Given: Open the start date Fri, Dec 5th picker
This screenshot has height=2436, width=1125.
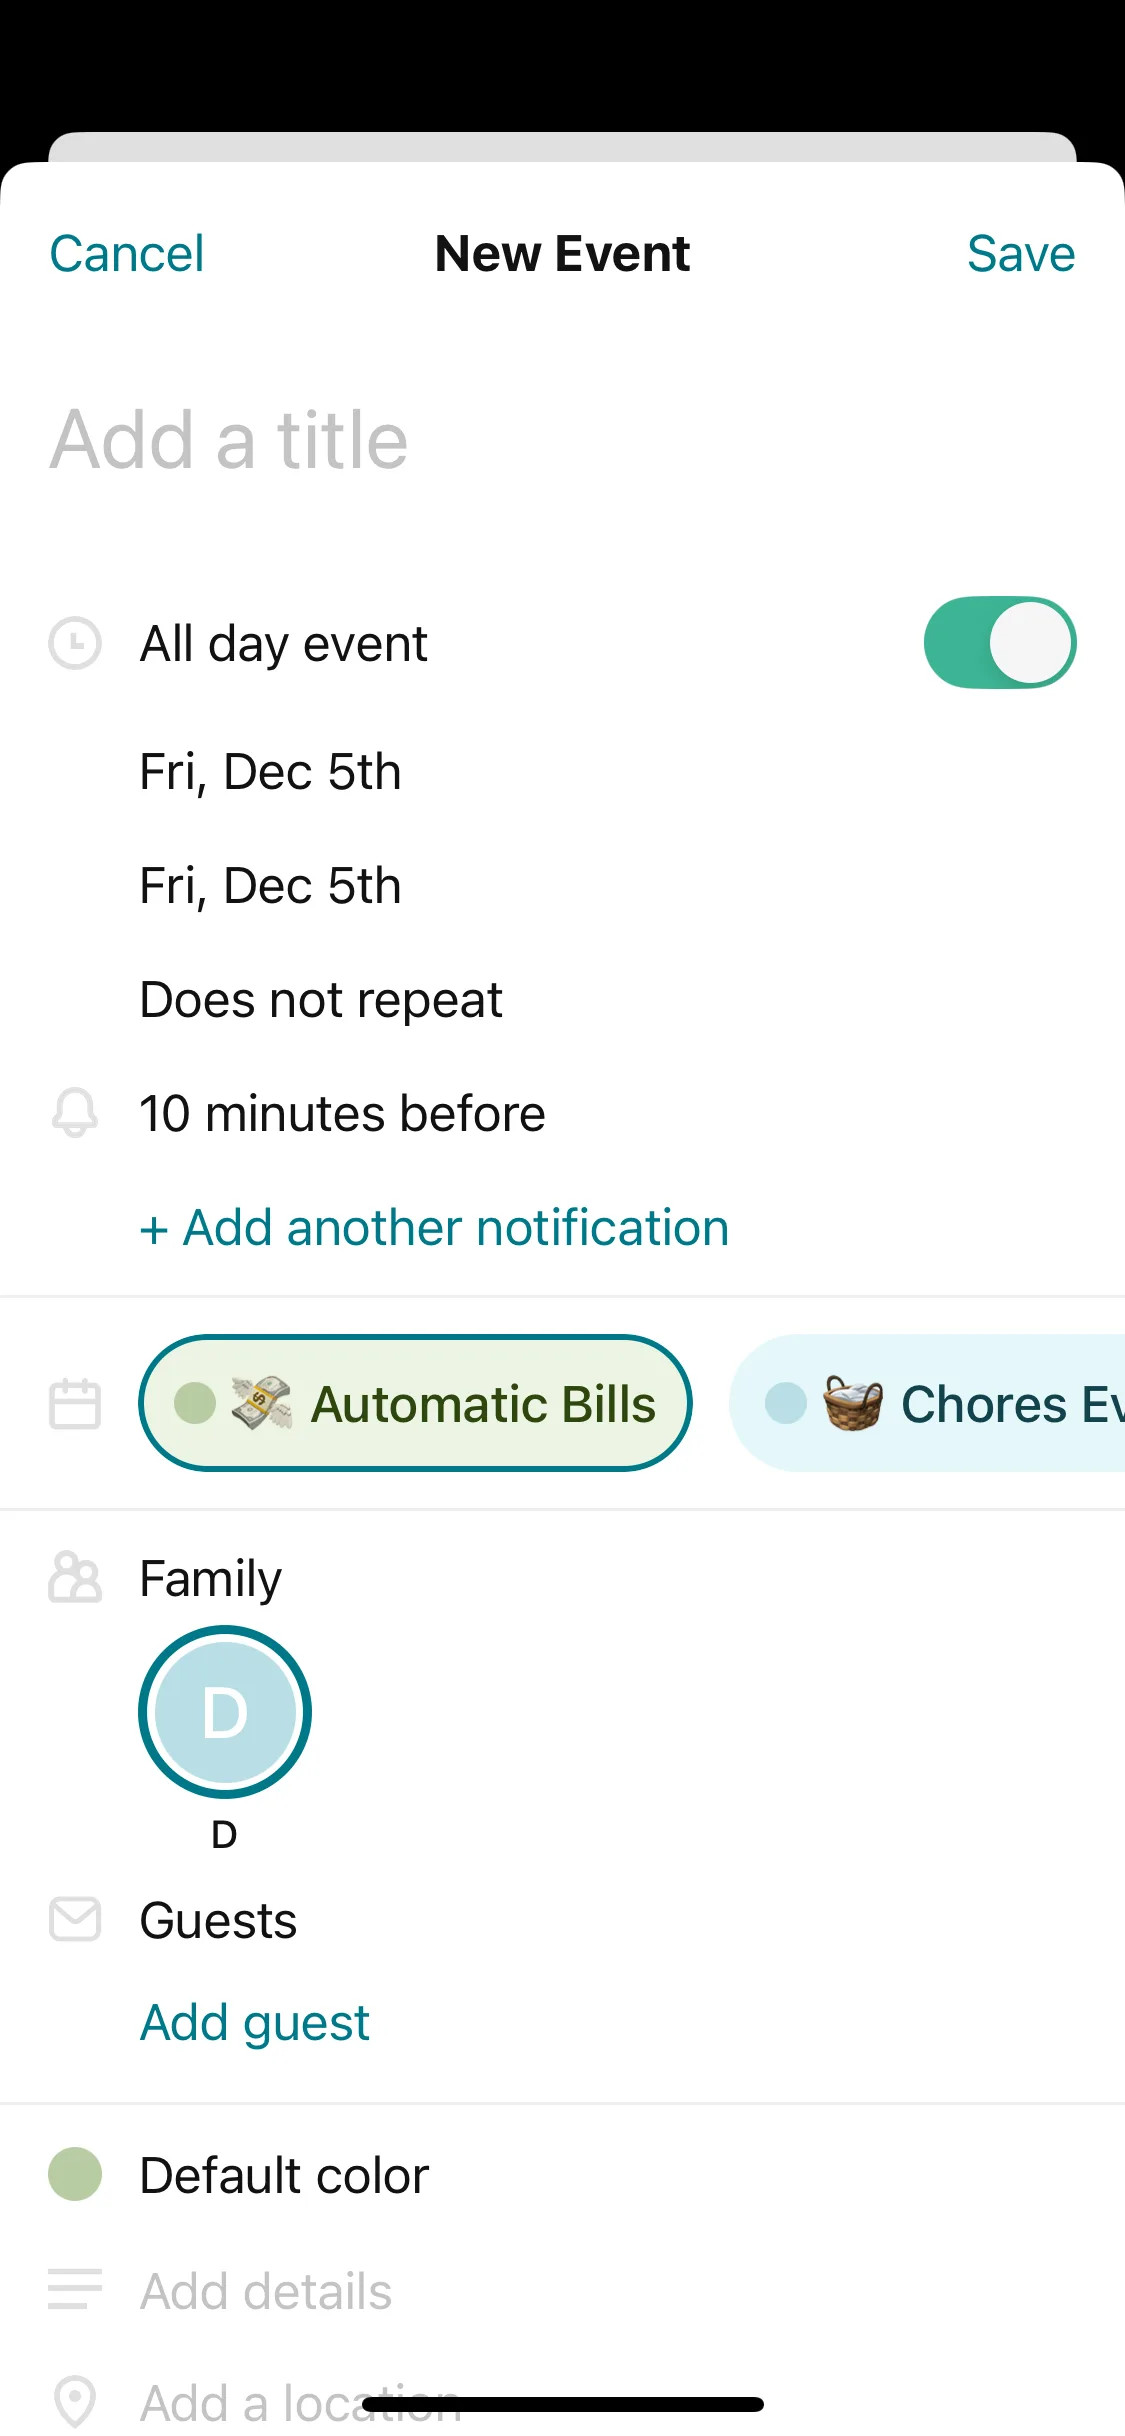Looking at the screenshot, I should tap(270, 772).
